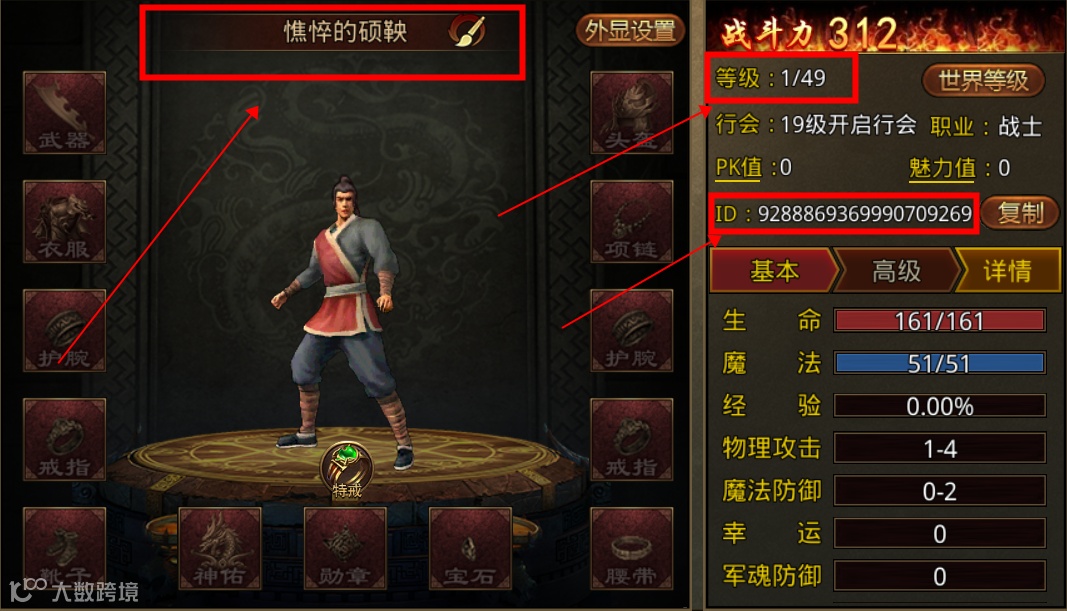Click the rename brush icon beside the name
Viewport: 1067px width, 611px height.
468,31
